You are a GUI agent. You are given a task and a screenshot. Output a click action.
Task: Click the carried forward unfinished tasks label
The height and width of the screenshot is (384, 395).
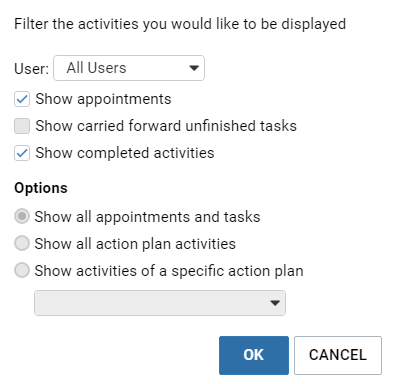(166, 126)
